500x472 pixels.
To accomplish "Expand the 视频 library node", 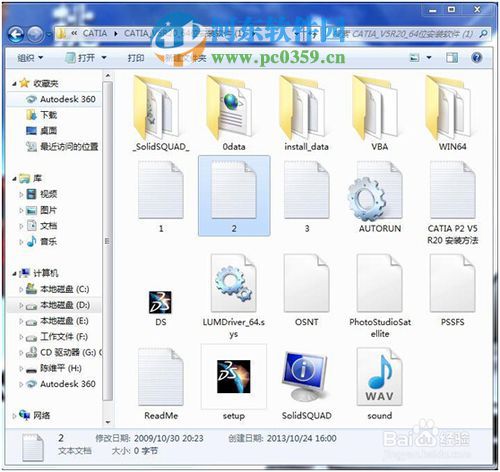I will (x=21, y=194).
